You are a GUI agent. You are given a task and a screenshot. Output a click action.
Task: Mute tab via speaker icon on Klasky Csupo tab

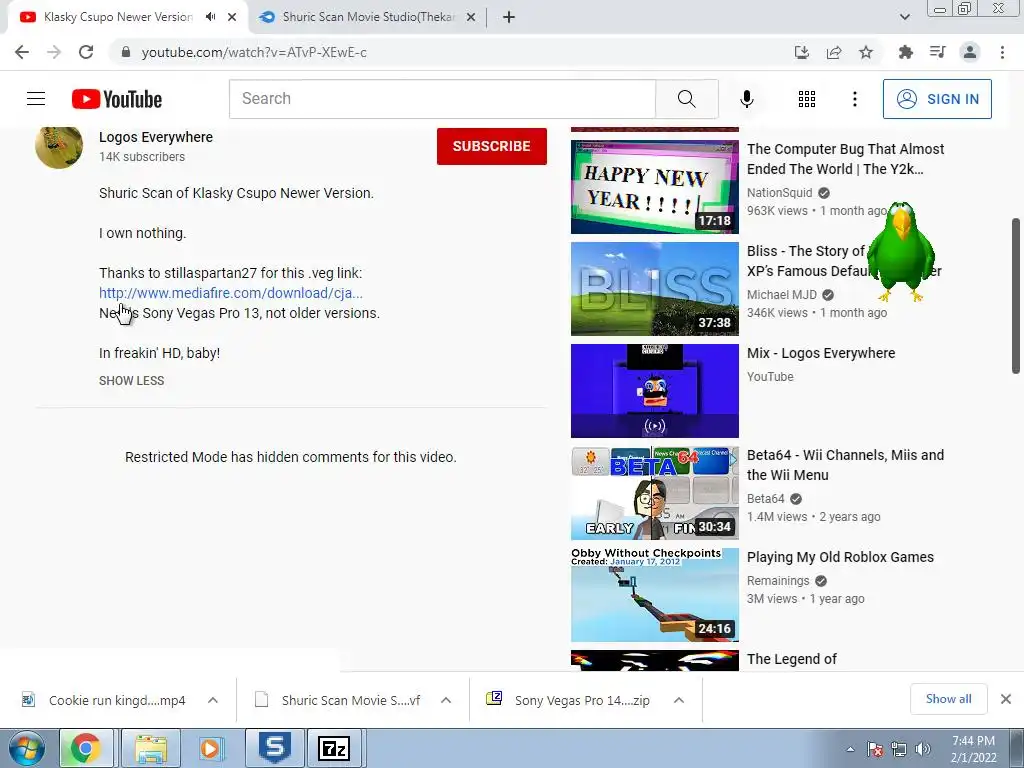pyautogui.click(x=210, y=17)
